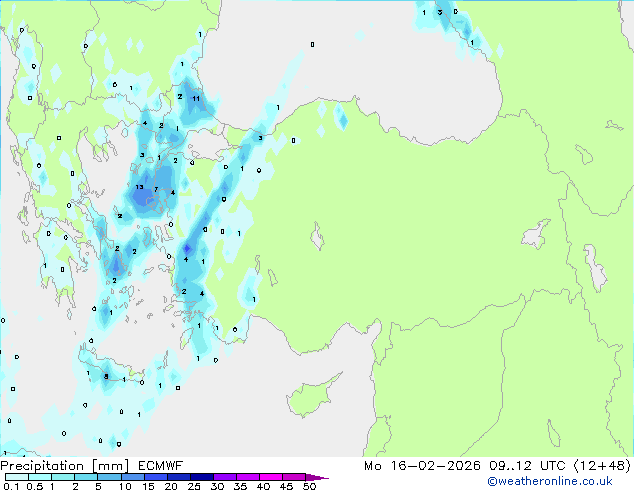The width and height of the screenshot is (634, 490).
Task: Pick the 0.1–0.5 mm palest legend swatch
Action: (17, 477)
